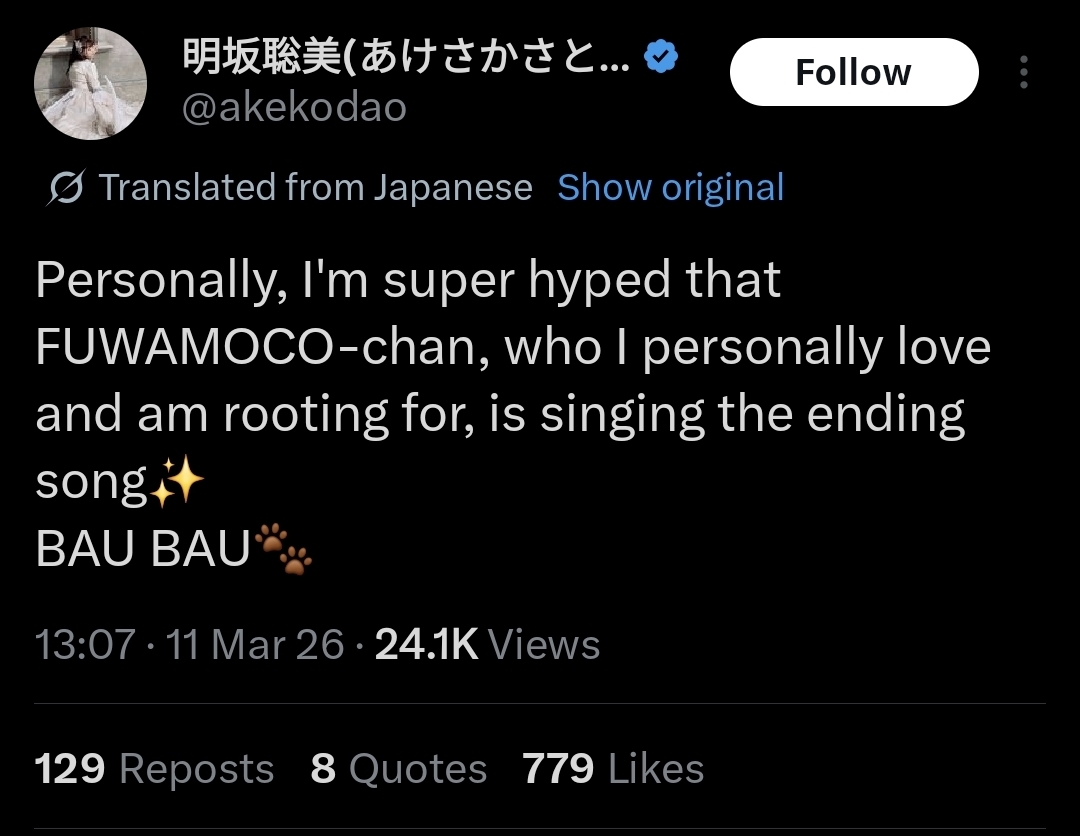The width and height of the screenshot is (1080, 836).
Task: Click the Translated from Japanese label
Action: point(315,187)
